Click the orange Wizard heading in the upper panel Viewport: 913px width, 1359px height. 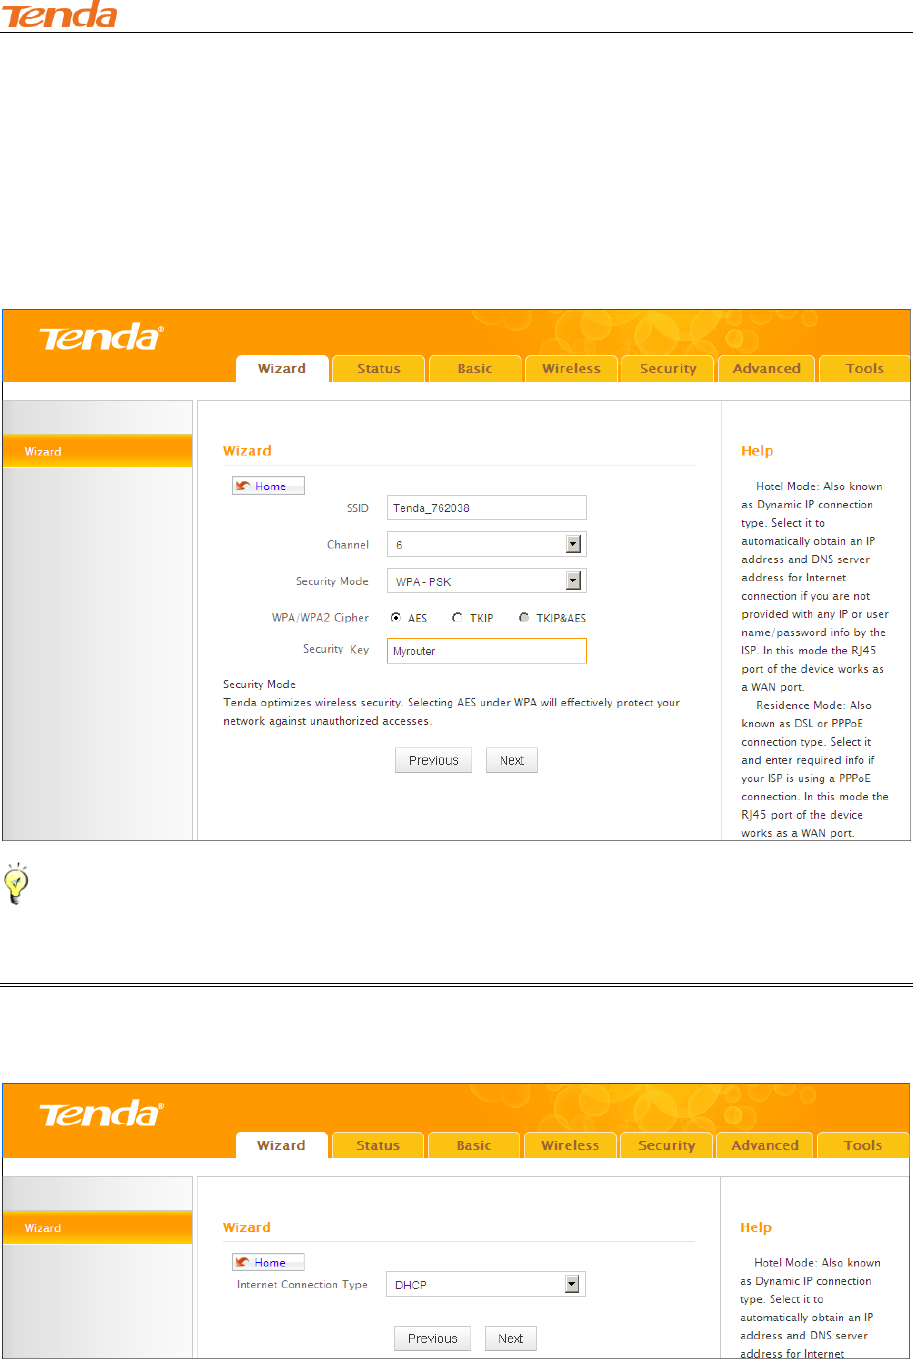(247, 451)
